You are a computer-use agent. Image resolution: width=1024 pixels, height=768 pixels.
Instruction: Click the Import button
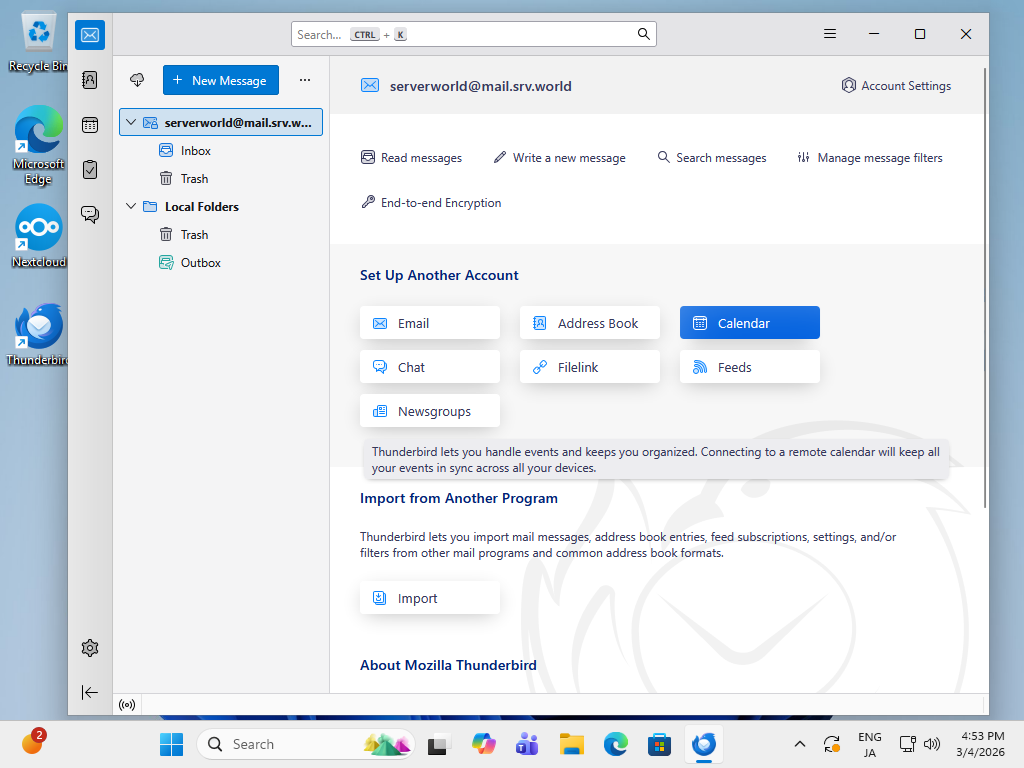430,598
